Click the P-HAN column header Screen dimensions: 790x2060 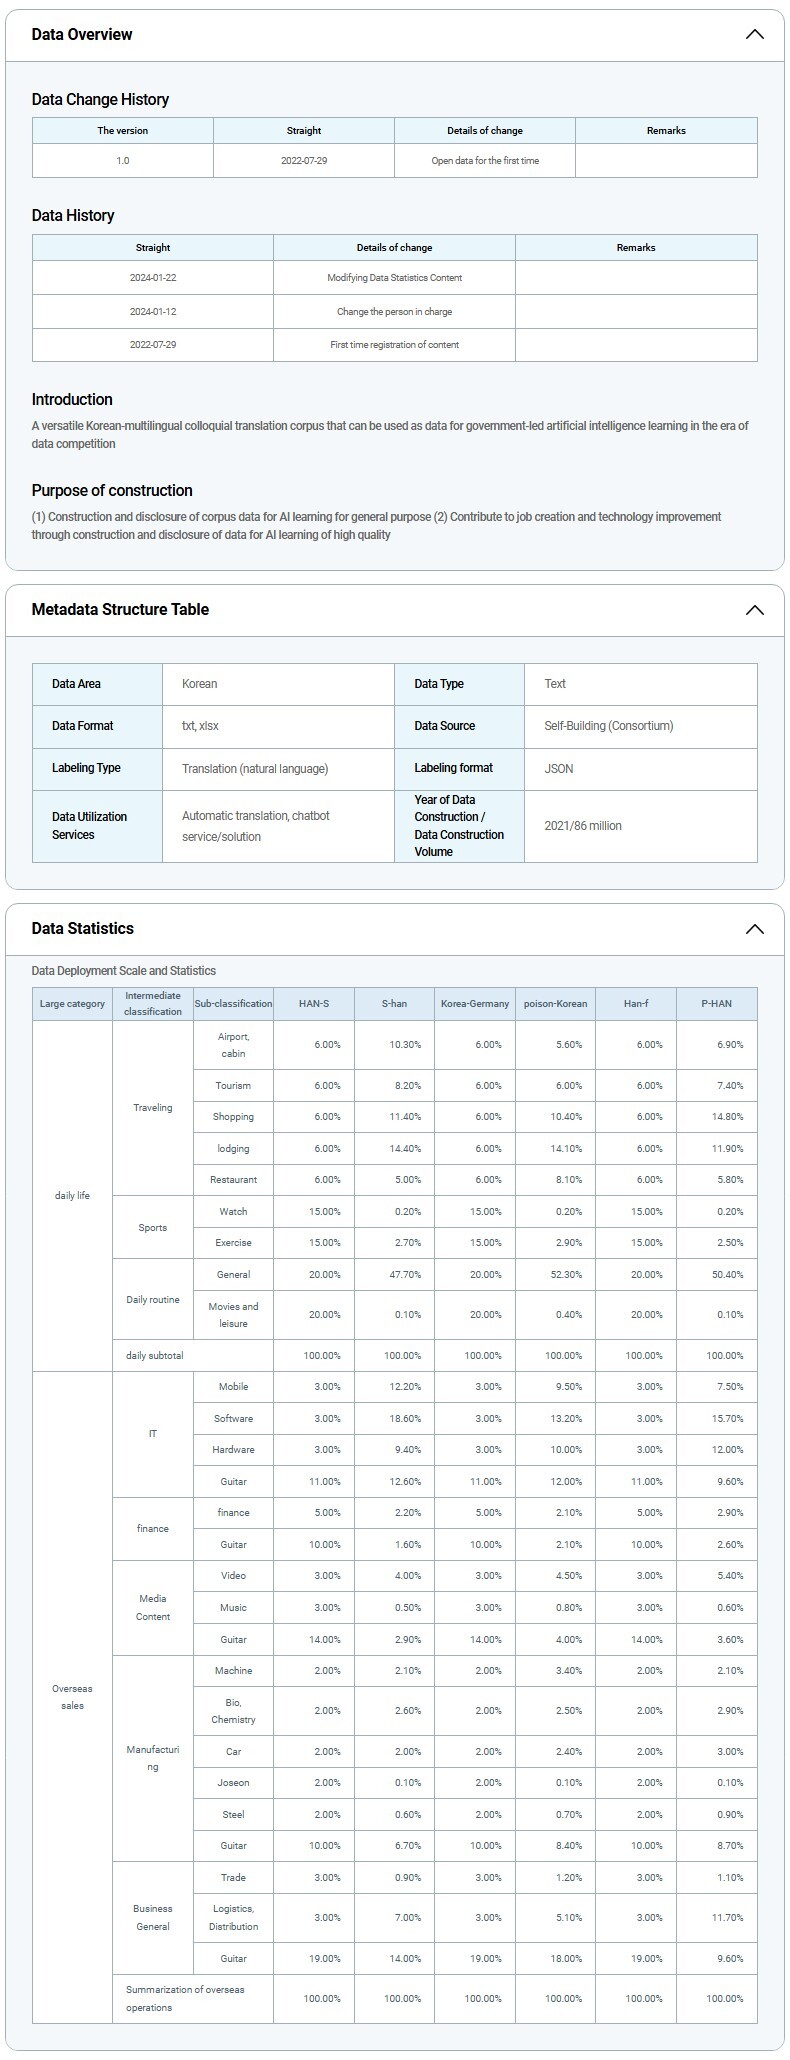[716, 1003]
